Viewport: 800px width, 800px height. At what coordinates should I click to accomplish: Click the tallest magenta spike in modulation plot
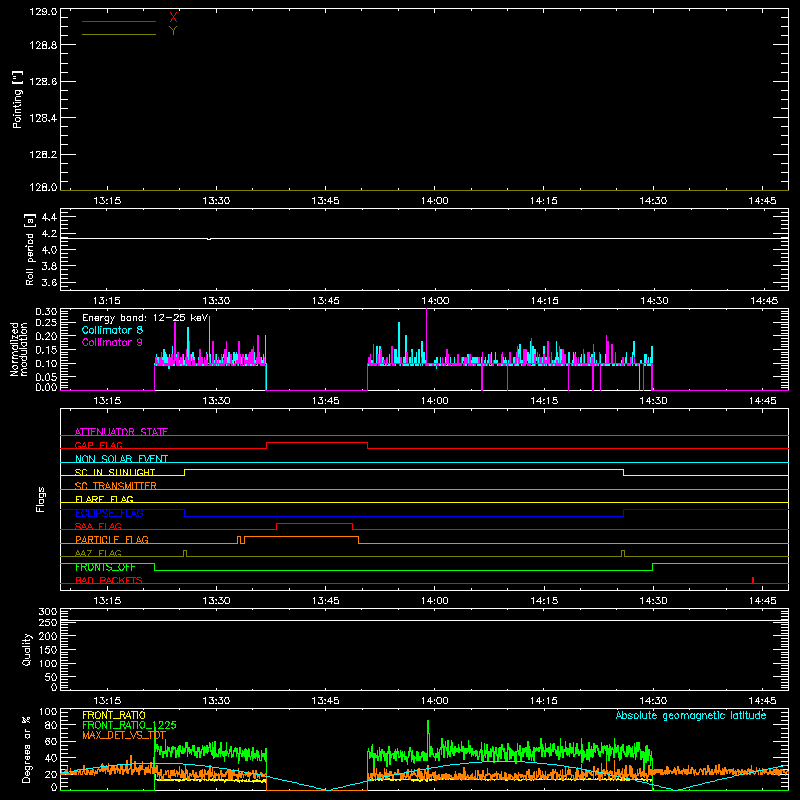pos(427,336)
